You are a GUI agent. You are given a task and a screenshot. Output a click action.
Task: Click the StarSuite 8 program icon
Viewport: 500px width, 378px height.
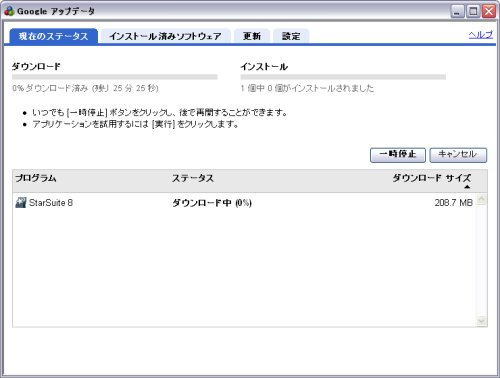pyautogui.click(x=21, y=202)
